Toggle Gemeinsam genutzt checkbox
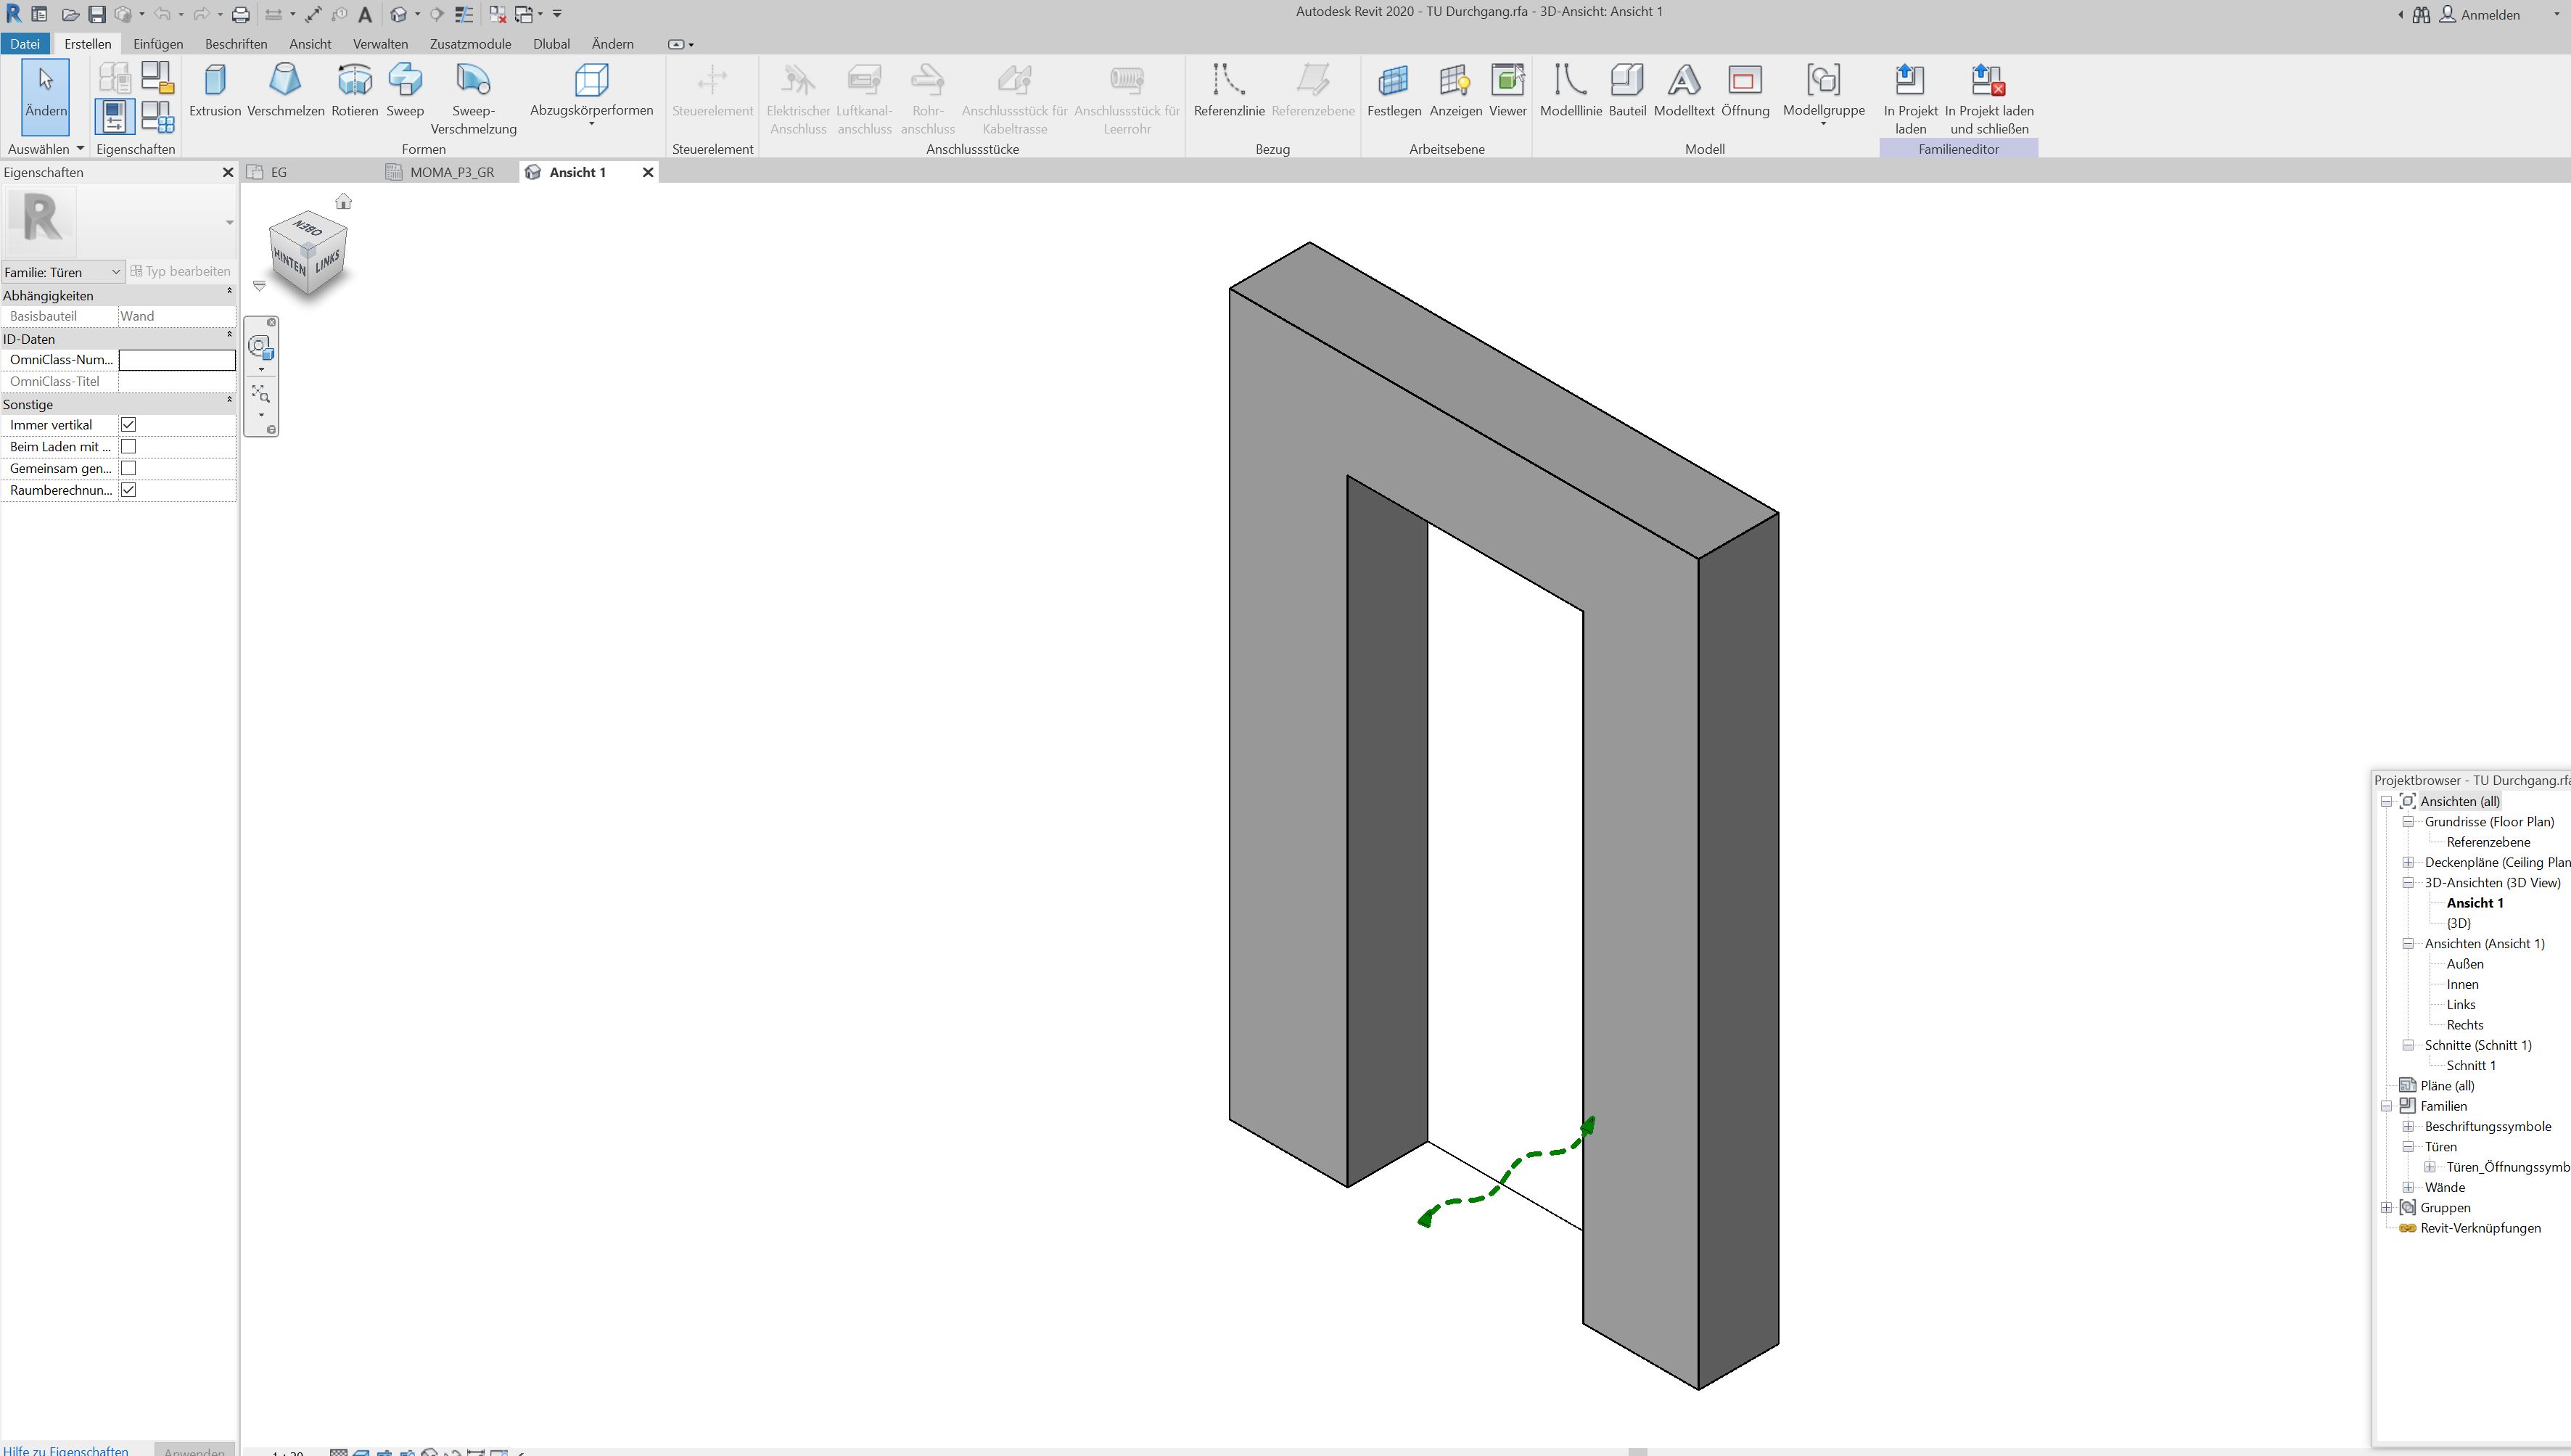Viewport: 2571px width, 1456px height. coord(128,468)
